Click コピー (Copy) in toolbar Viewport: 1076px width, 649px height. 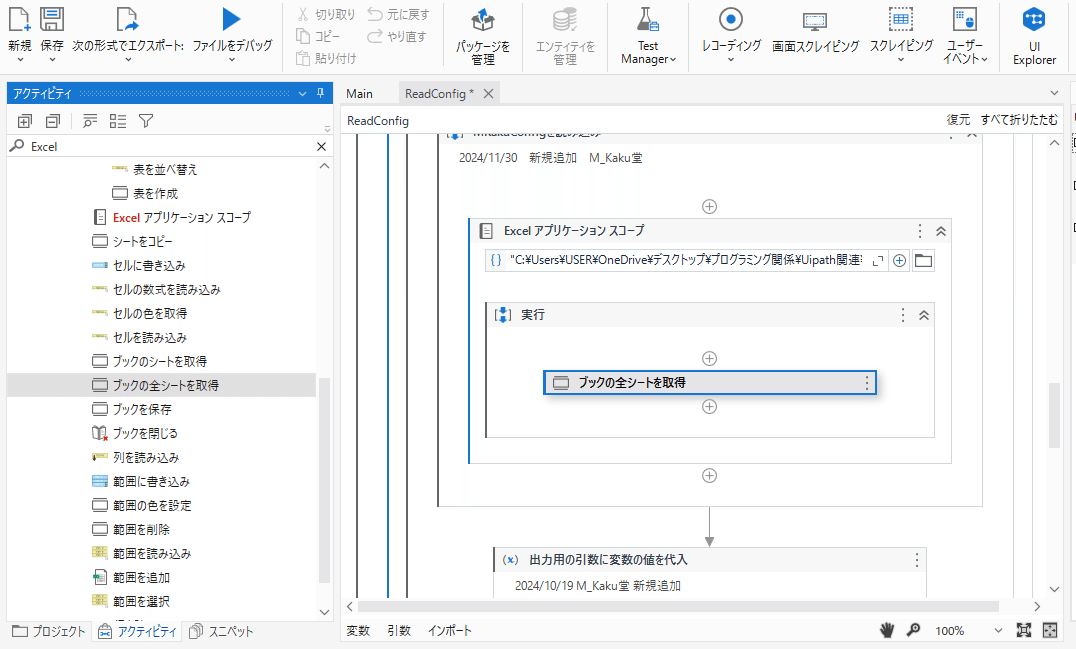(318, 36)
